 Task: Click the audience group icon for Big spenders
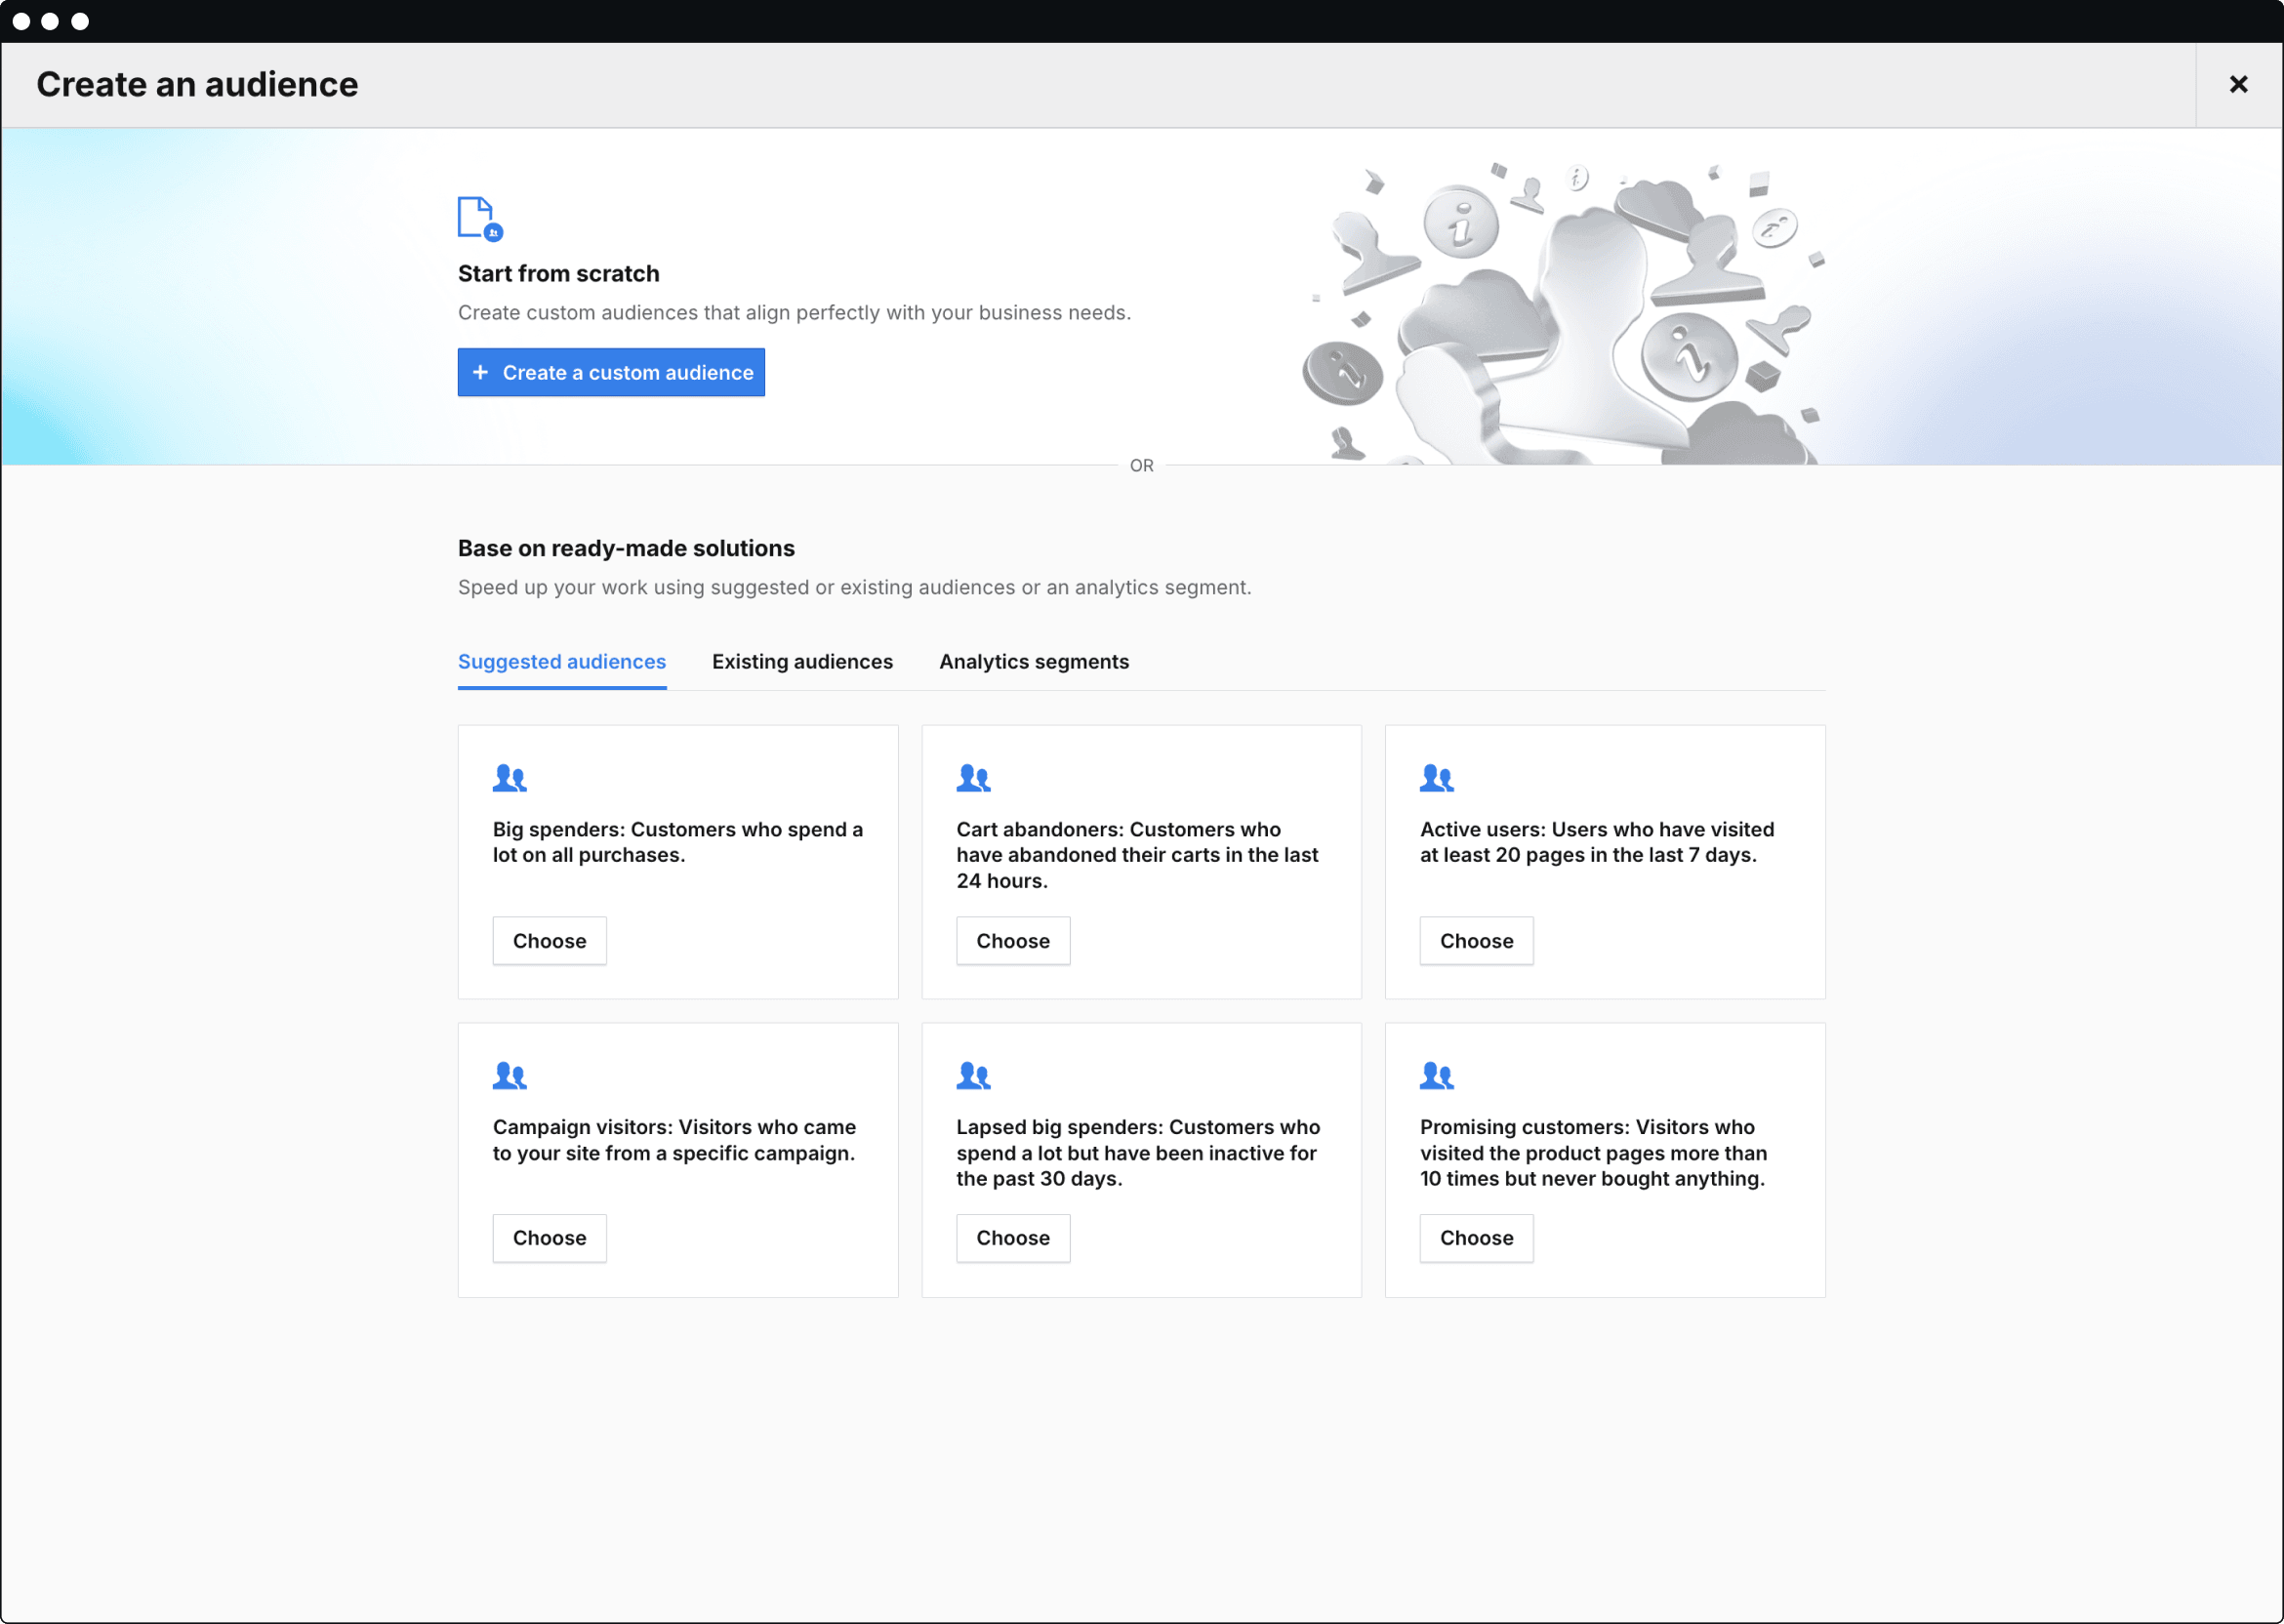pos(510,775)
